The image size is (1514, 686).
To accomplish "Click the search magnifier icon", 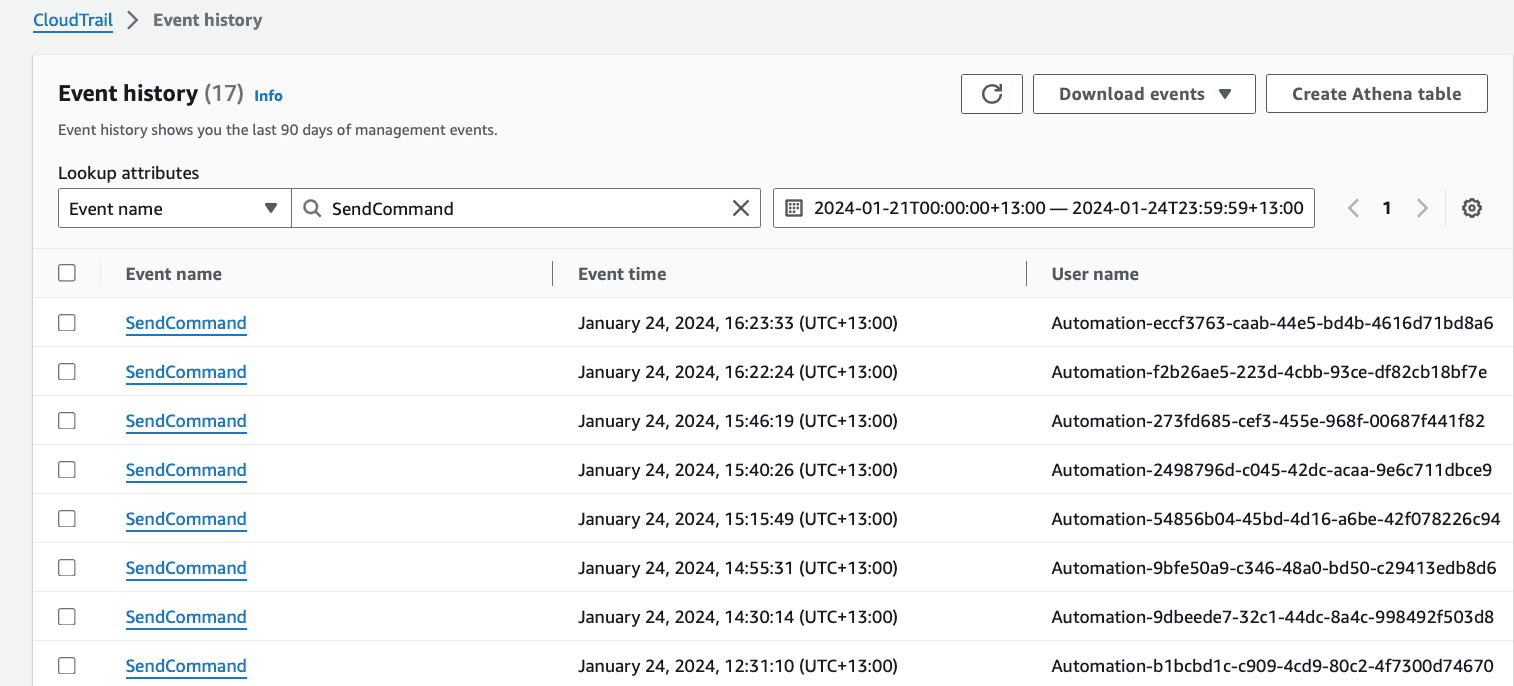I will tap(312, 208).
